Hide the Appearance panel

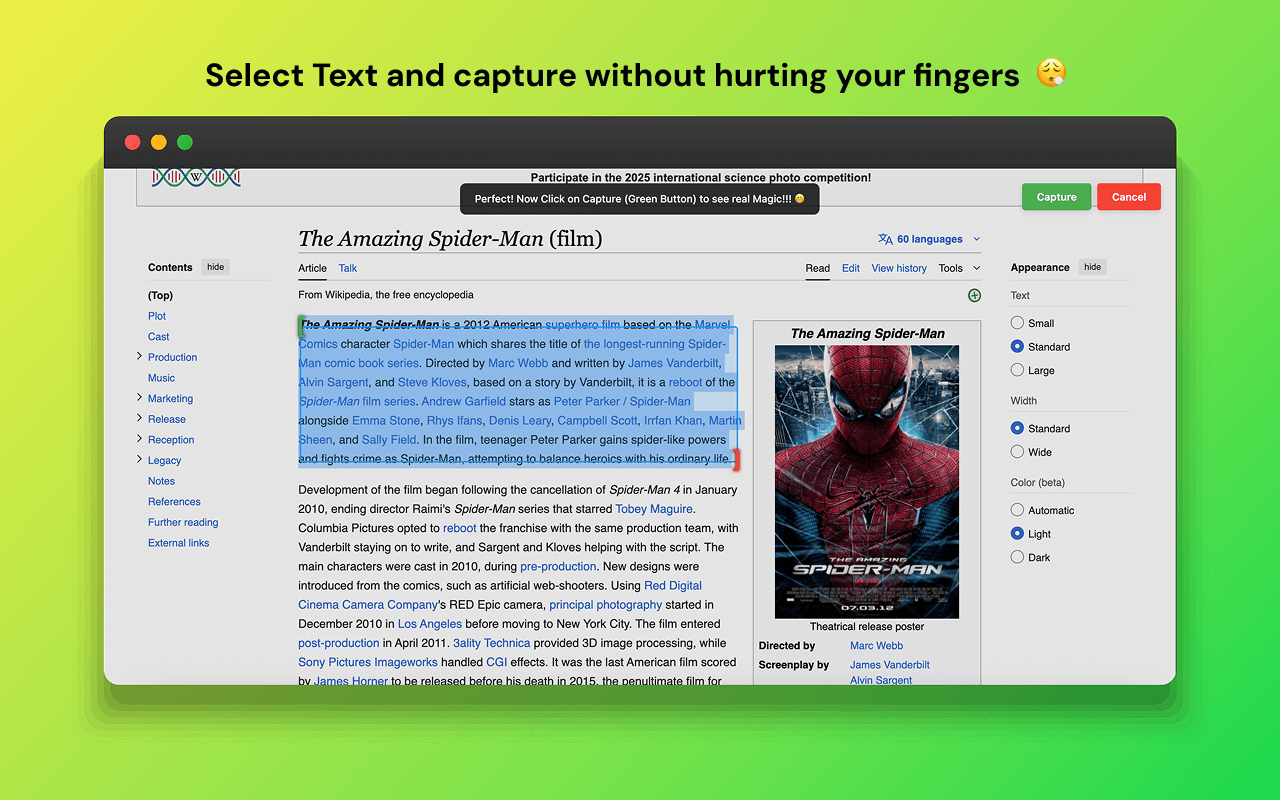(x=1092, y=267)
